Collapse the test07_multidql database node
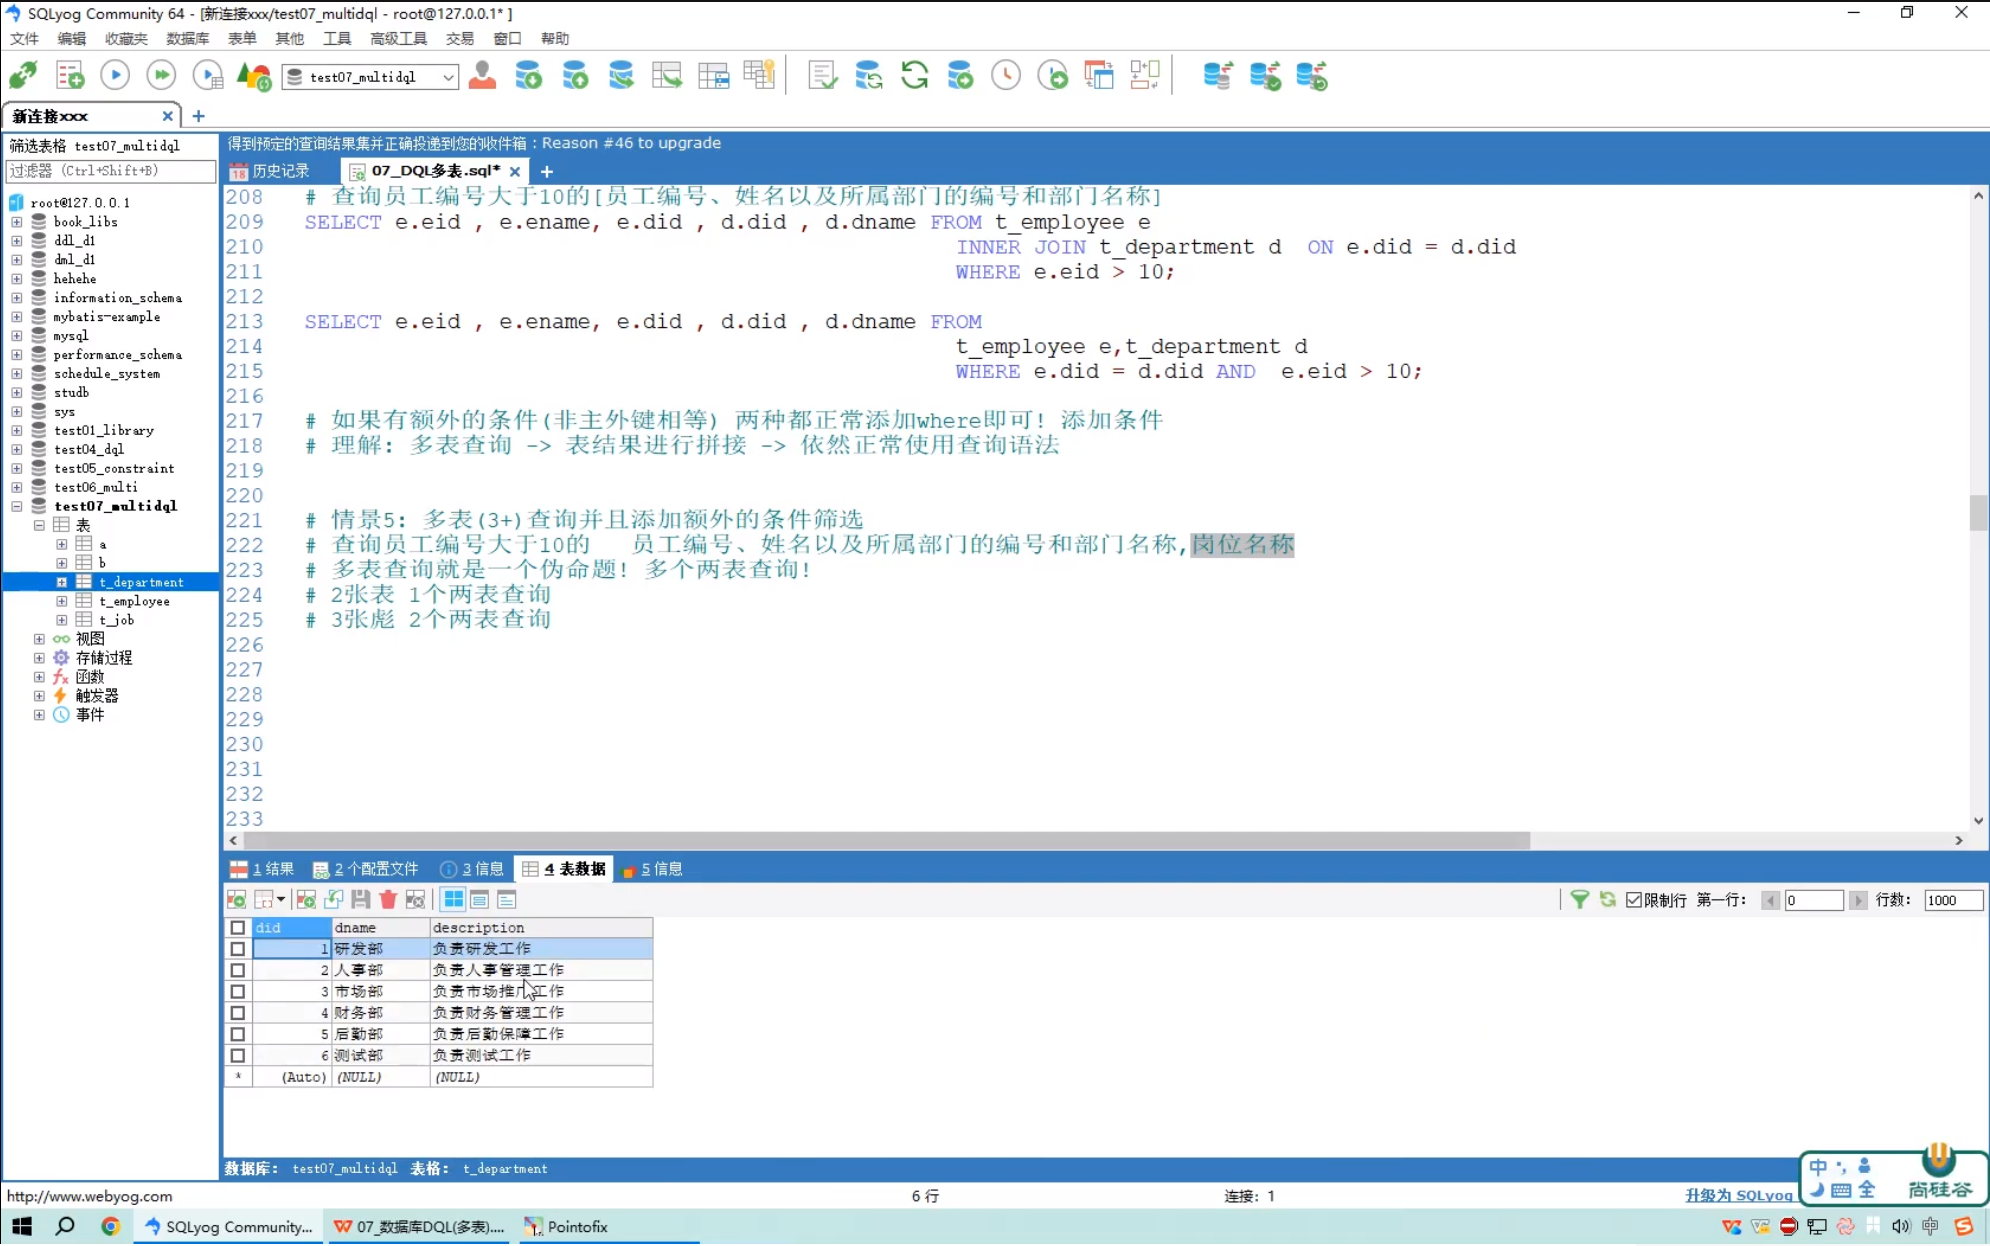The width and height of the screenshot is (1990, 1246). click(17, 507)
